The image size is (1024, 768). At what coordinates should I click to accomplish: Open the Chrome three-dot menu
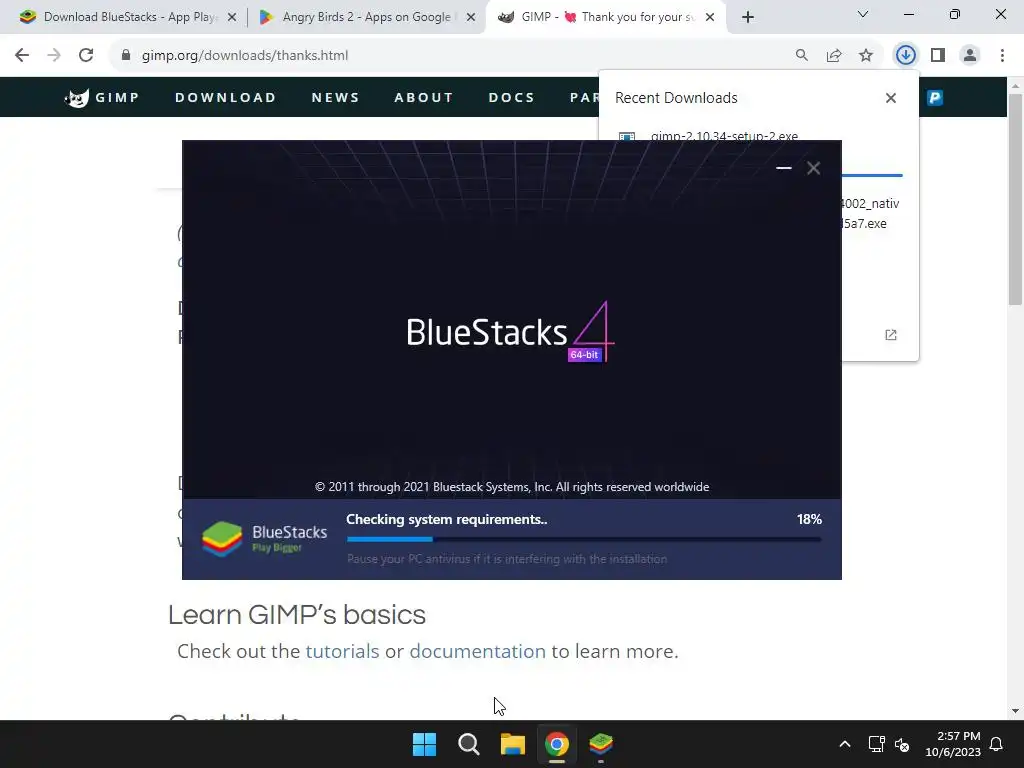point(1002,56)
